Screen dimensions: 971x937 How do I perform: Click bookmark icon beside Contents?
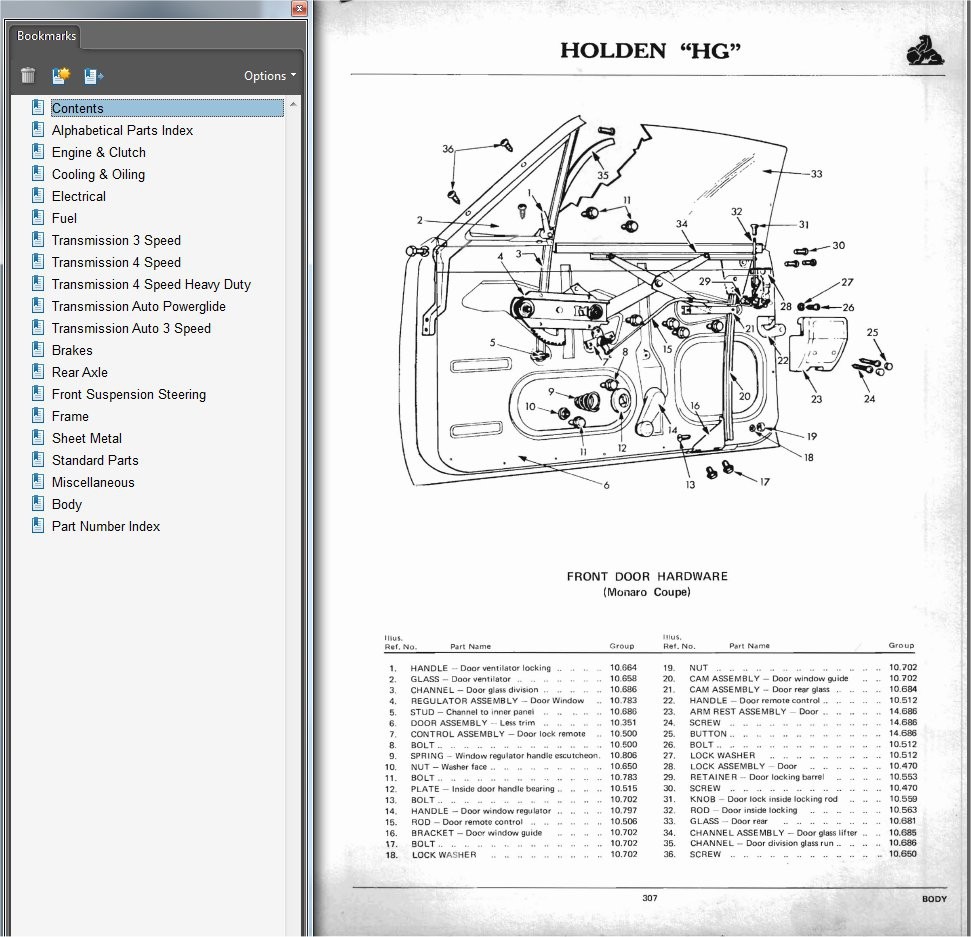38,107
